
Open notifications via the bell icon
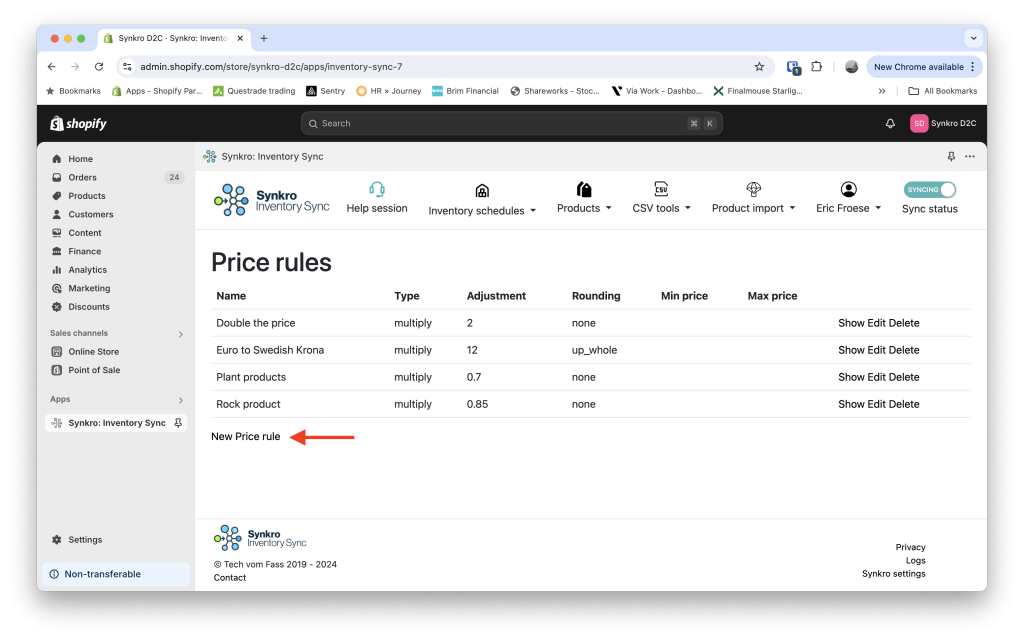pyautogui.click(x=889, y=122)
